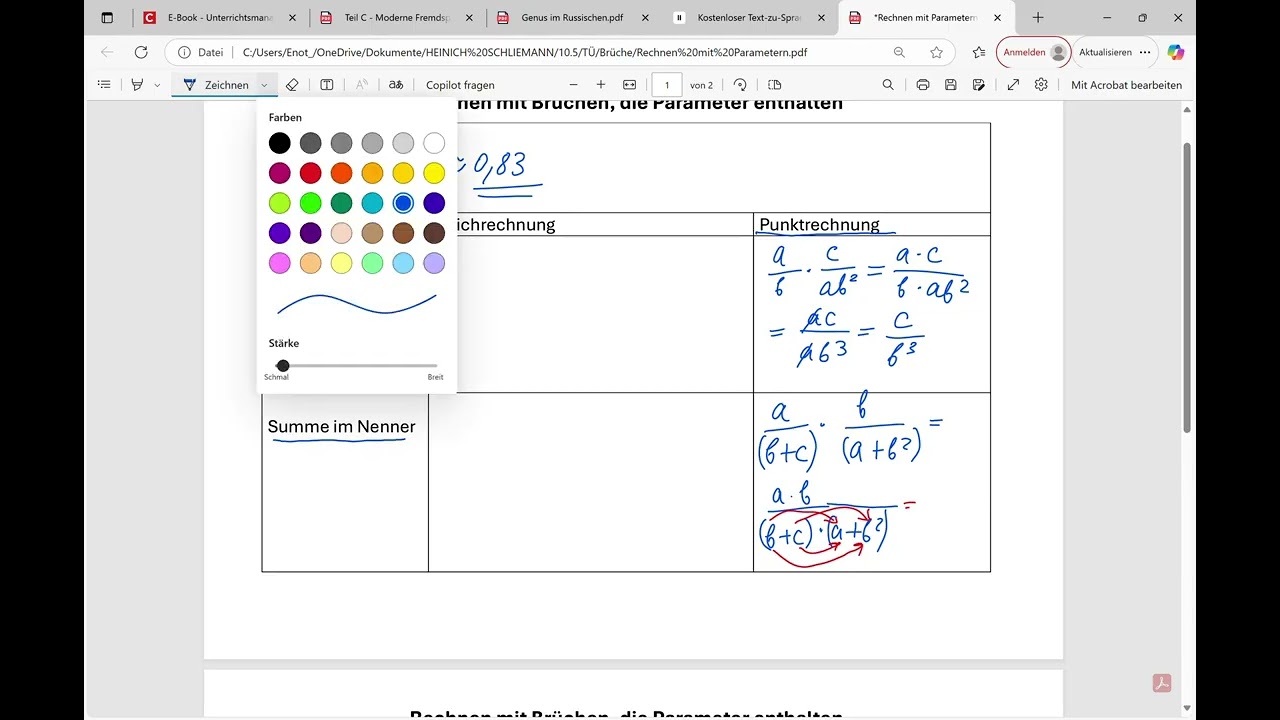Viewport: 1280px width, 720px height.
Task: Click the 'Punktrechnung' table heading
Action: 819,225
